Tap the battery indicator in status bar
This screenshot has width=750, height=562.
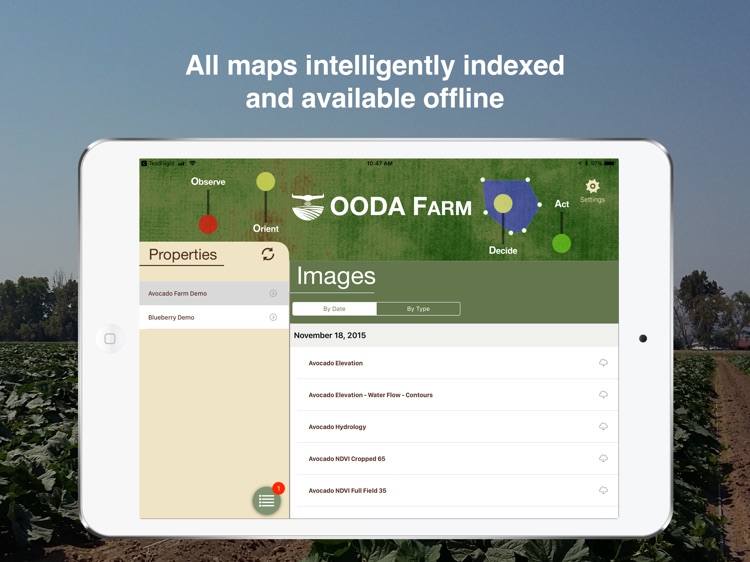click(609, 163)
